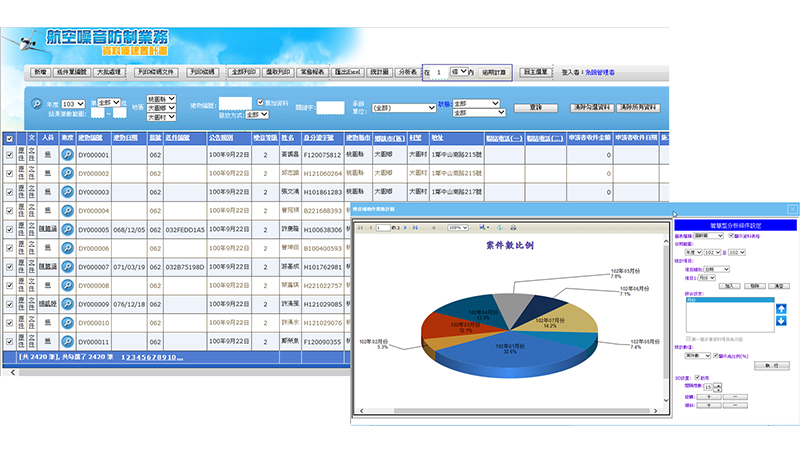Open the 年度 dropdown showing 103
This screenshot has height=453, width=800.
pyautogui.click(x=74, y=103)
